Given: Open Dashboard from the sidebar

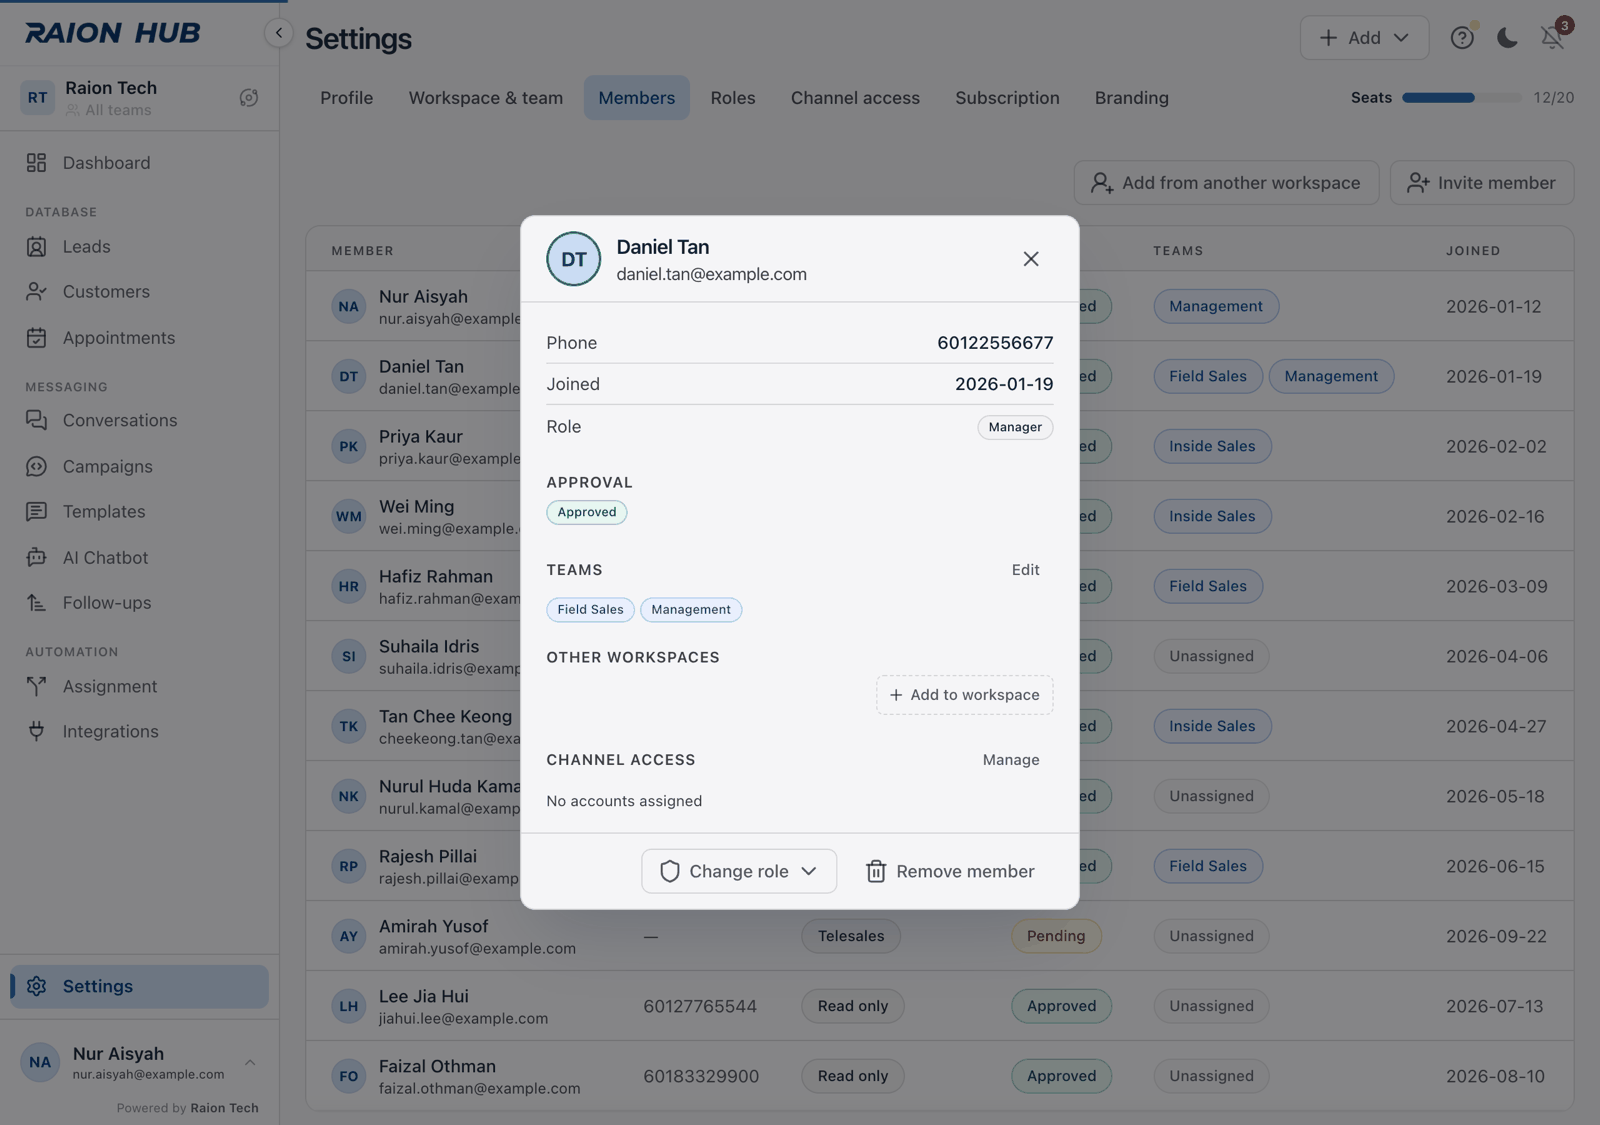Looking at the screenshot, I should (x=140, y=163).
